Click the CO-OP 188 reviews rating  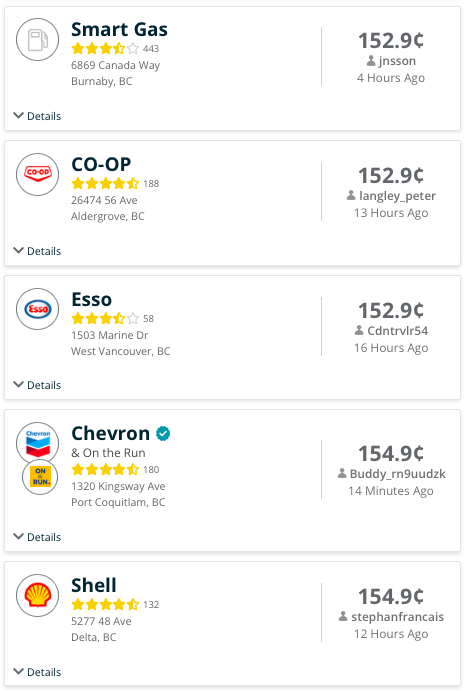click(115, 183)
